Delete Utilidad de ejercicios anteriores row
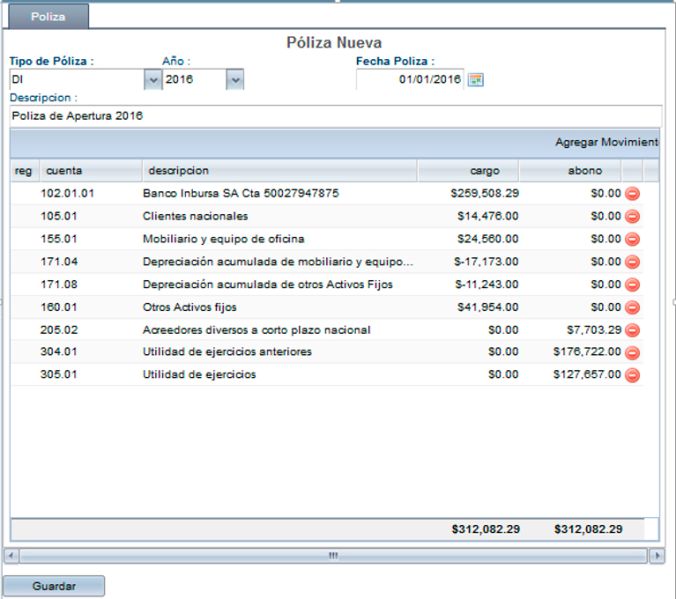This screenshot has width=676, height=599. tap(632, 352)
